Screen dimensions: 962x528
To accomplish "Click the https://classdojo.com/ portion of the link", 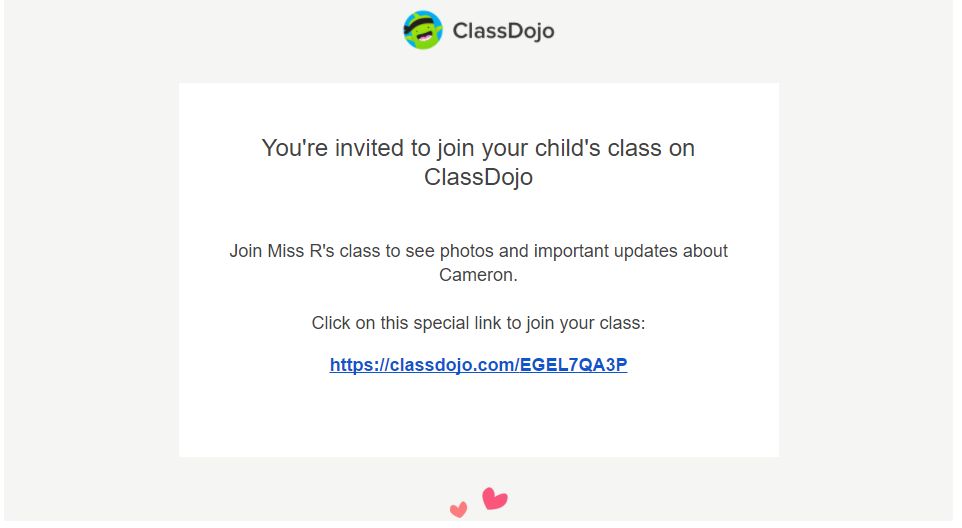I will (424, 365).
